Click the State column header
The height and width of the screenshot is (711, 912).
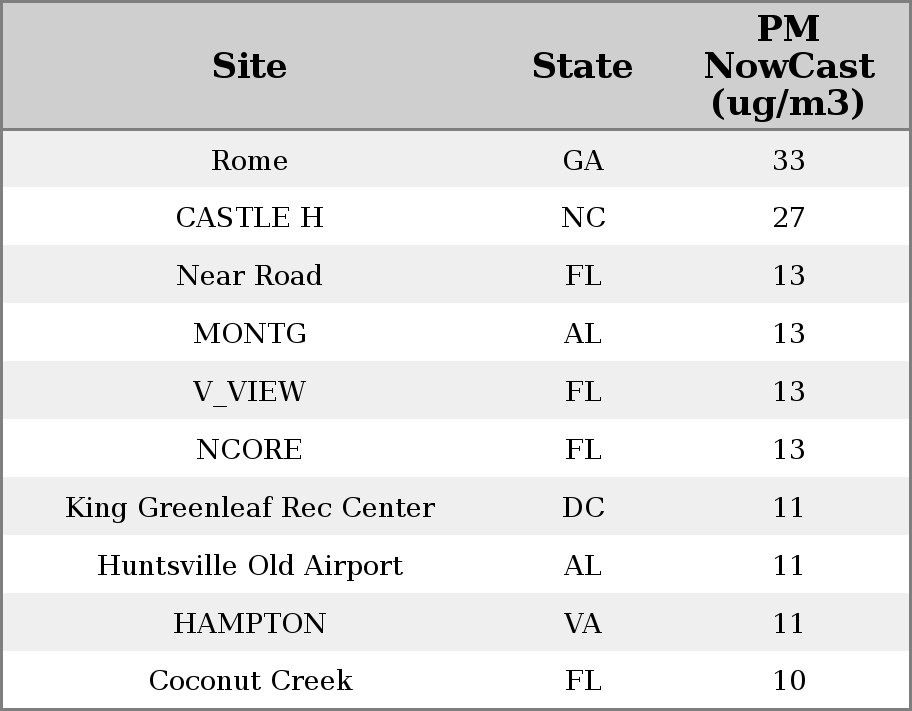(x=582, y=66)
